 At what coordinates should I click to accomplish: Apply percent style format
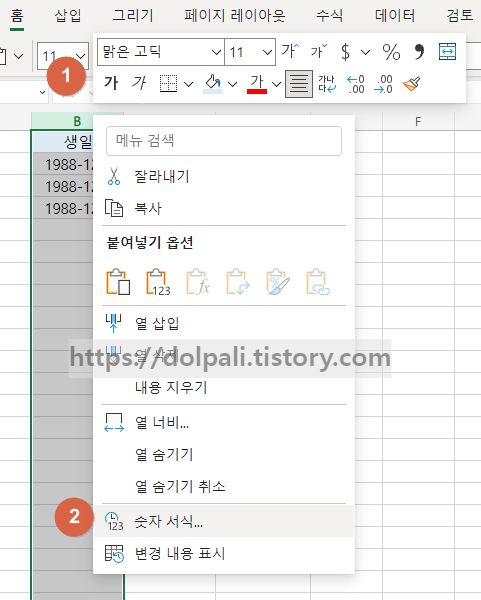coord(391,52)
